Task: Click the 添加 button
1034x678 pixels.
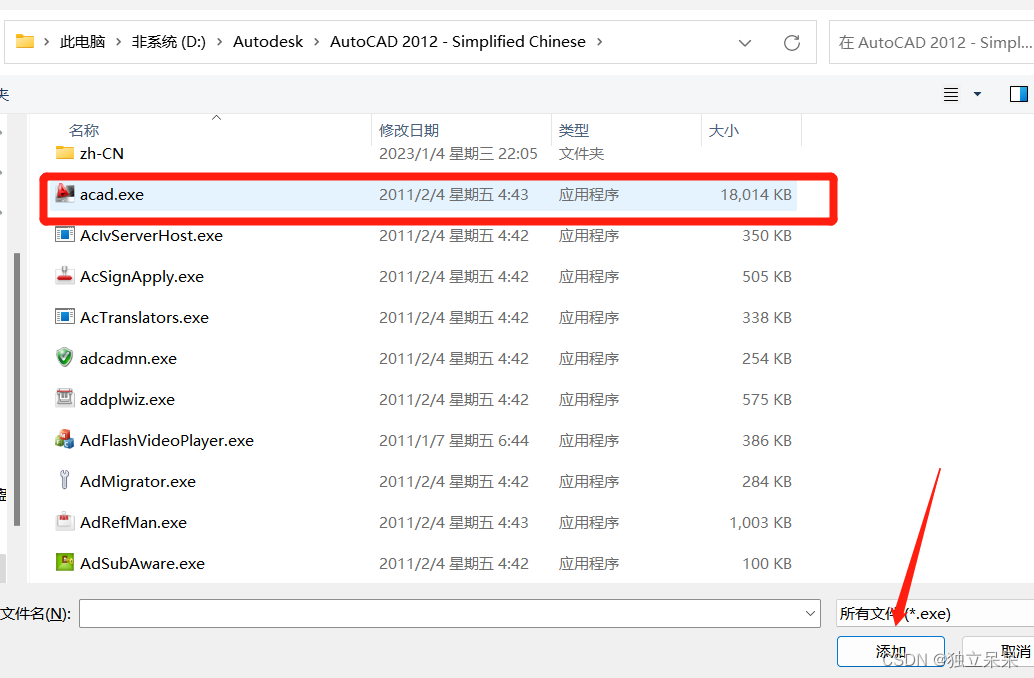Action: 890,652
